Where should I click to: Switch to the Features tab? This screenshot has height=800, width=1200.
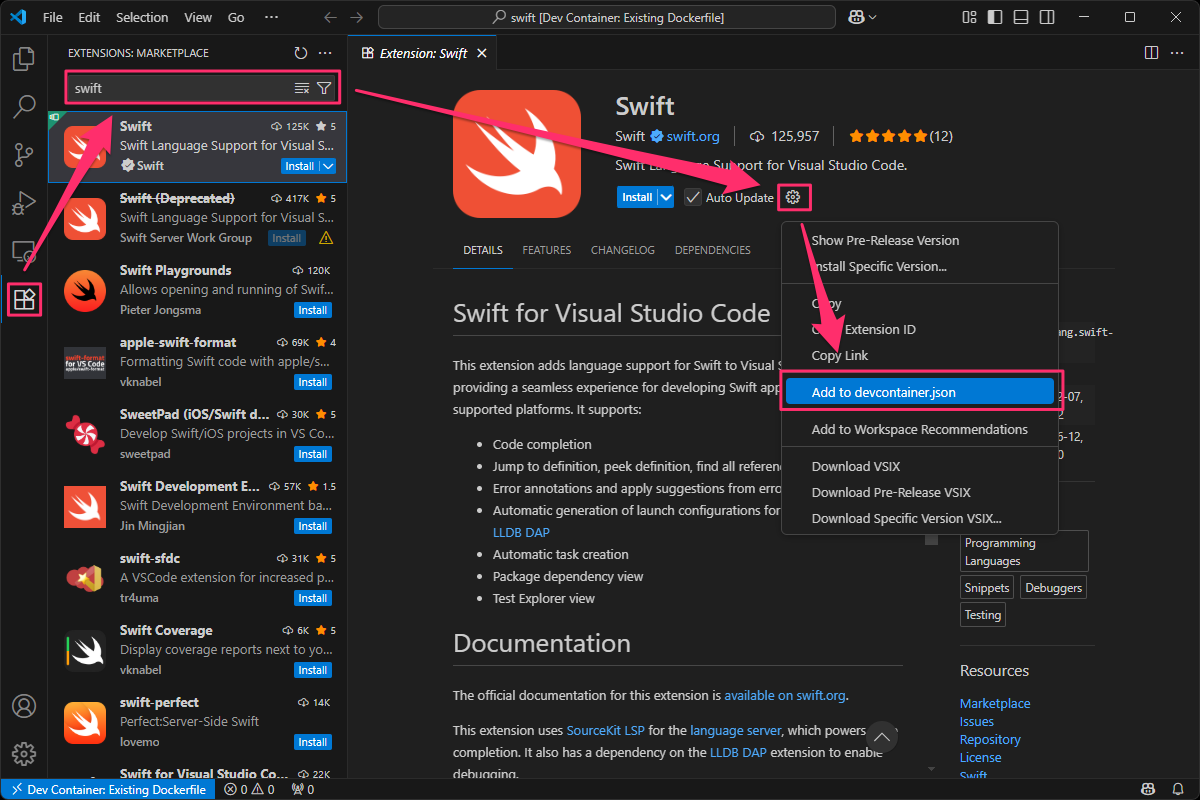[x=547, y=250]
